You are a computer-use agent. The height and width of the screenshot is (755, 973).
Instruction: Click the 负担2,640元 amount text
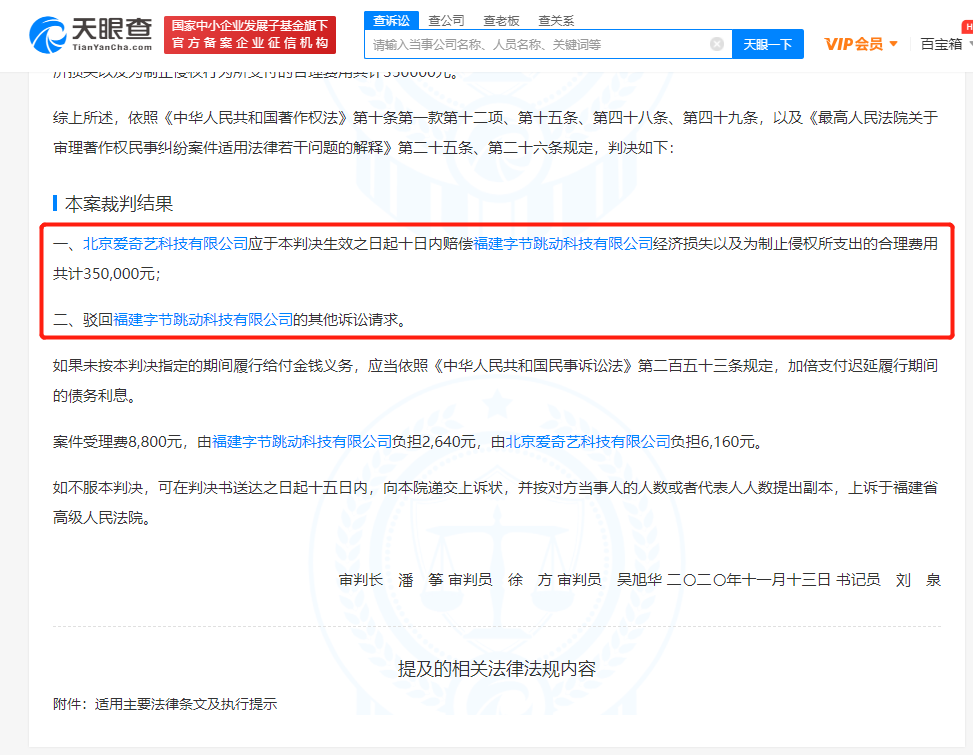coord(434,442)
